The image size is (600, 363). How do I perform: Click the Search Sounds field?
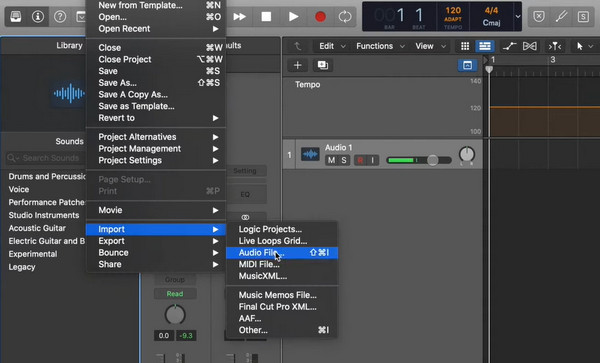(45, 158)
